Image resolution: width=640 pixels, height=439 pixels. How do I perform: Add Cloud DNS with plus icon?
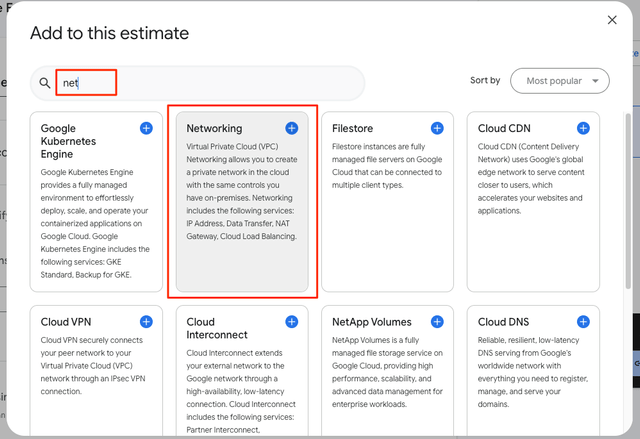pos(583,322)
